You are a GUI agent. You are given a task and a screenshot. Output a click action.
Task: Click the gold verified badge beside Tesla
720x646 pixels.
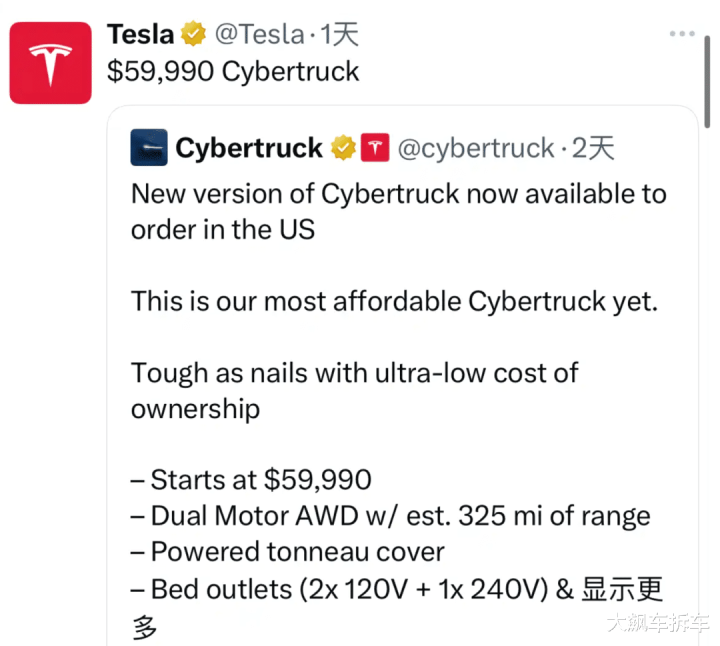pos(192,35)
